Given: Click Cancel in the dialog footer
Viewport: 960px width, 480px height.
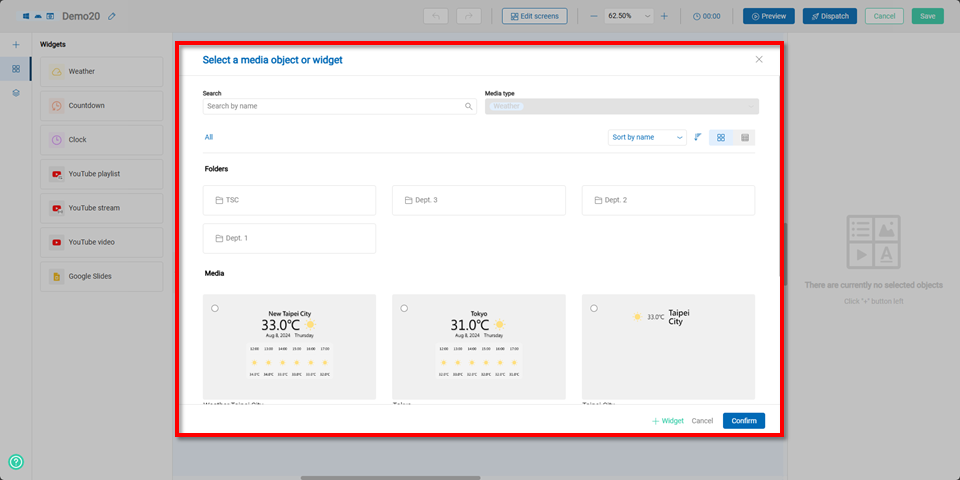Looking at the screenshot, I should tap(702, 421).
